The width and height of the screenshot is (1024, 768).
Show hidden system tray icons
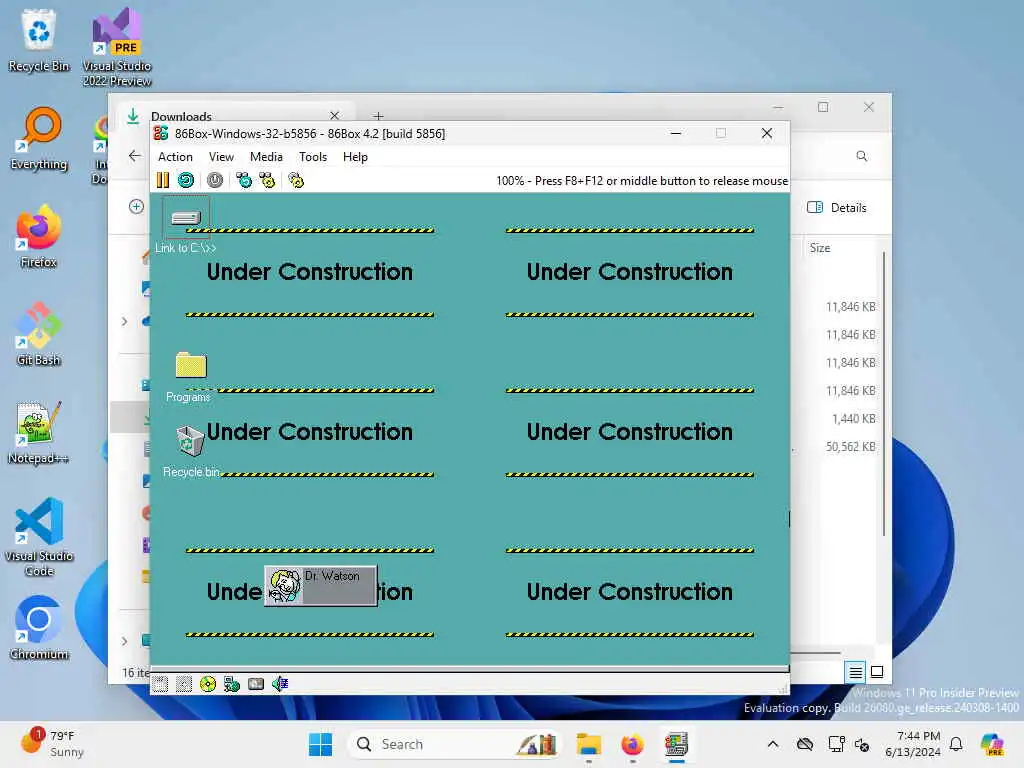[773, 744]
